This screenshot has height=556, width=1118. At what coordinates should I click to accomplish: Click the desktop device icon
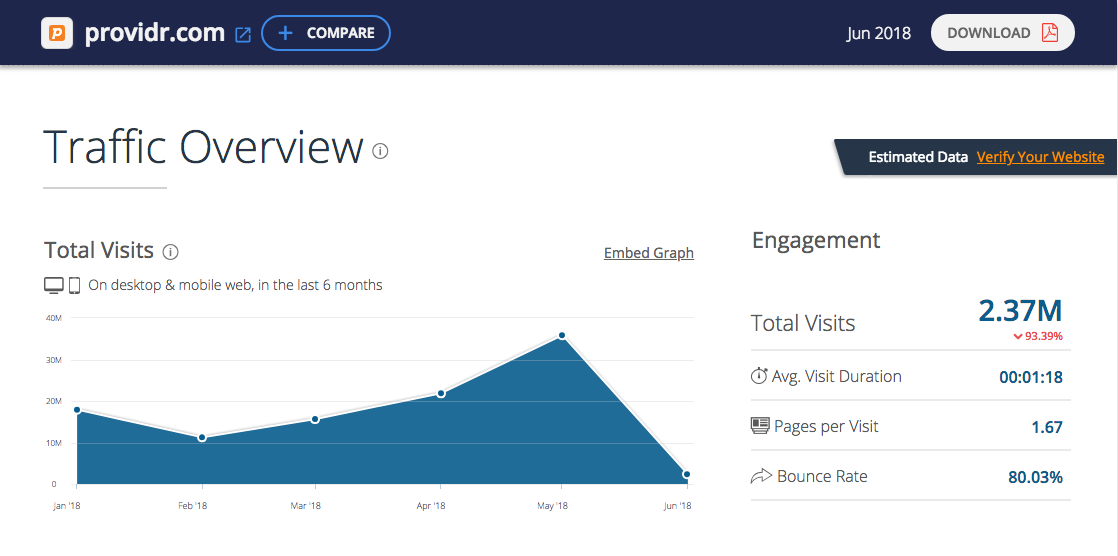54,286
